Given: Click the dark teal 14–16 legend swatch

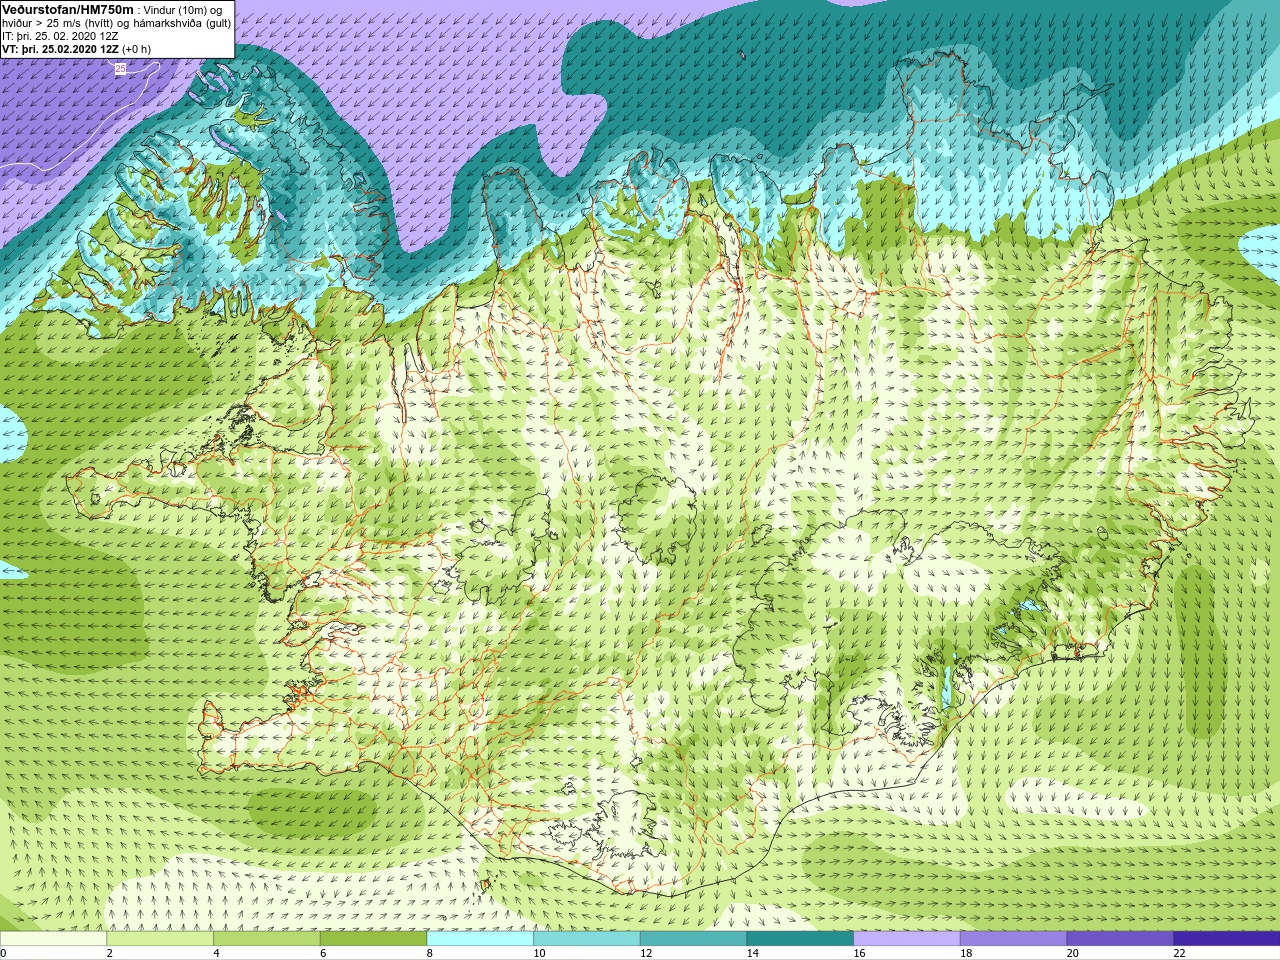Looking at the screenshot, I should 800,939.
